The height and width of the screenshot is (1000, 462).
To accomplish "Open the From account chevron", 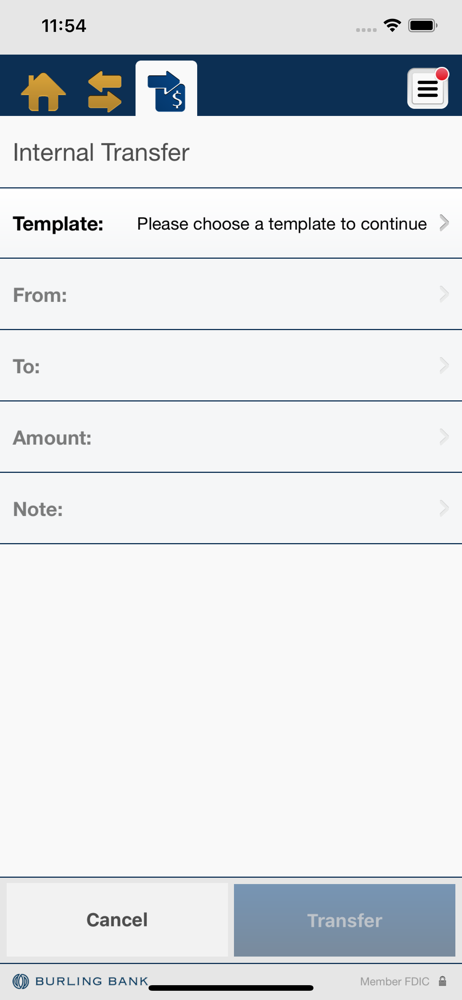I will tap(445, 294).
